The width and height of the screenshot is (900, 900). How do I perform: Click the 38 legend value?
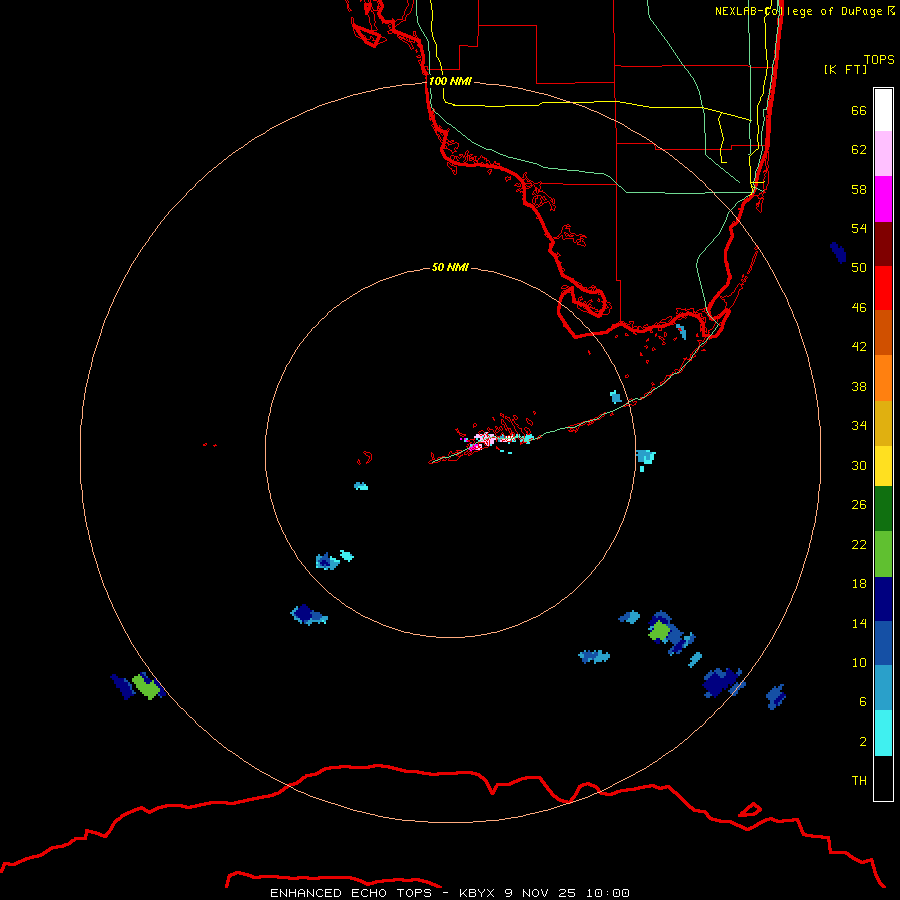coord(859,386)
